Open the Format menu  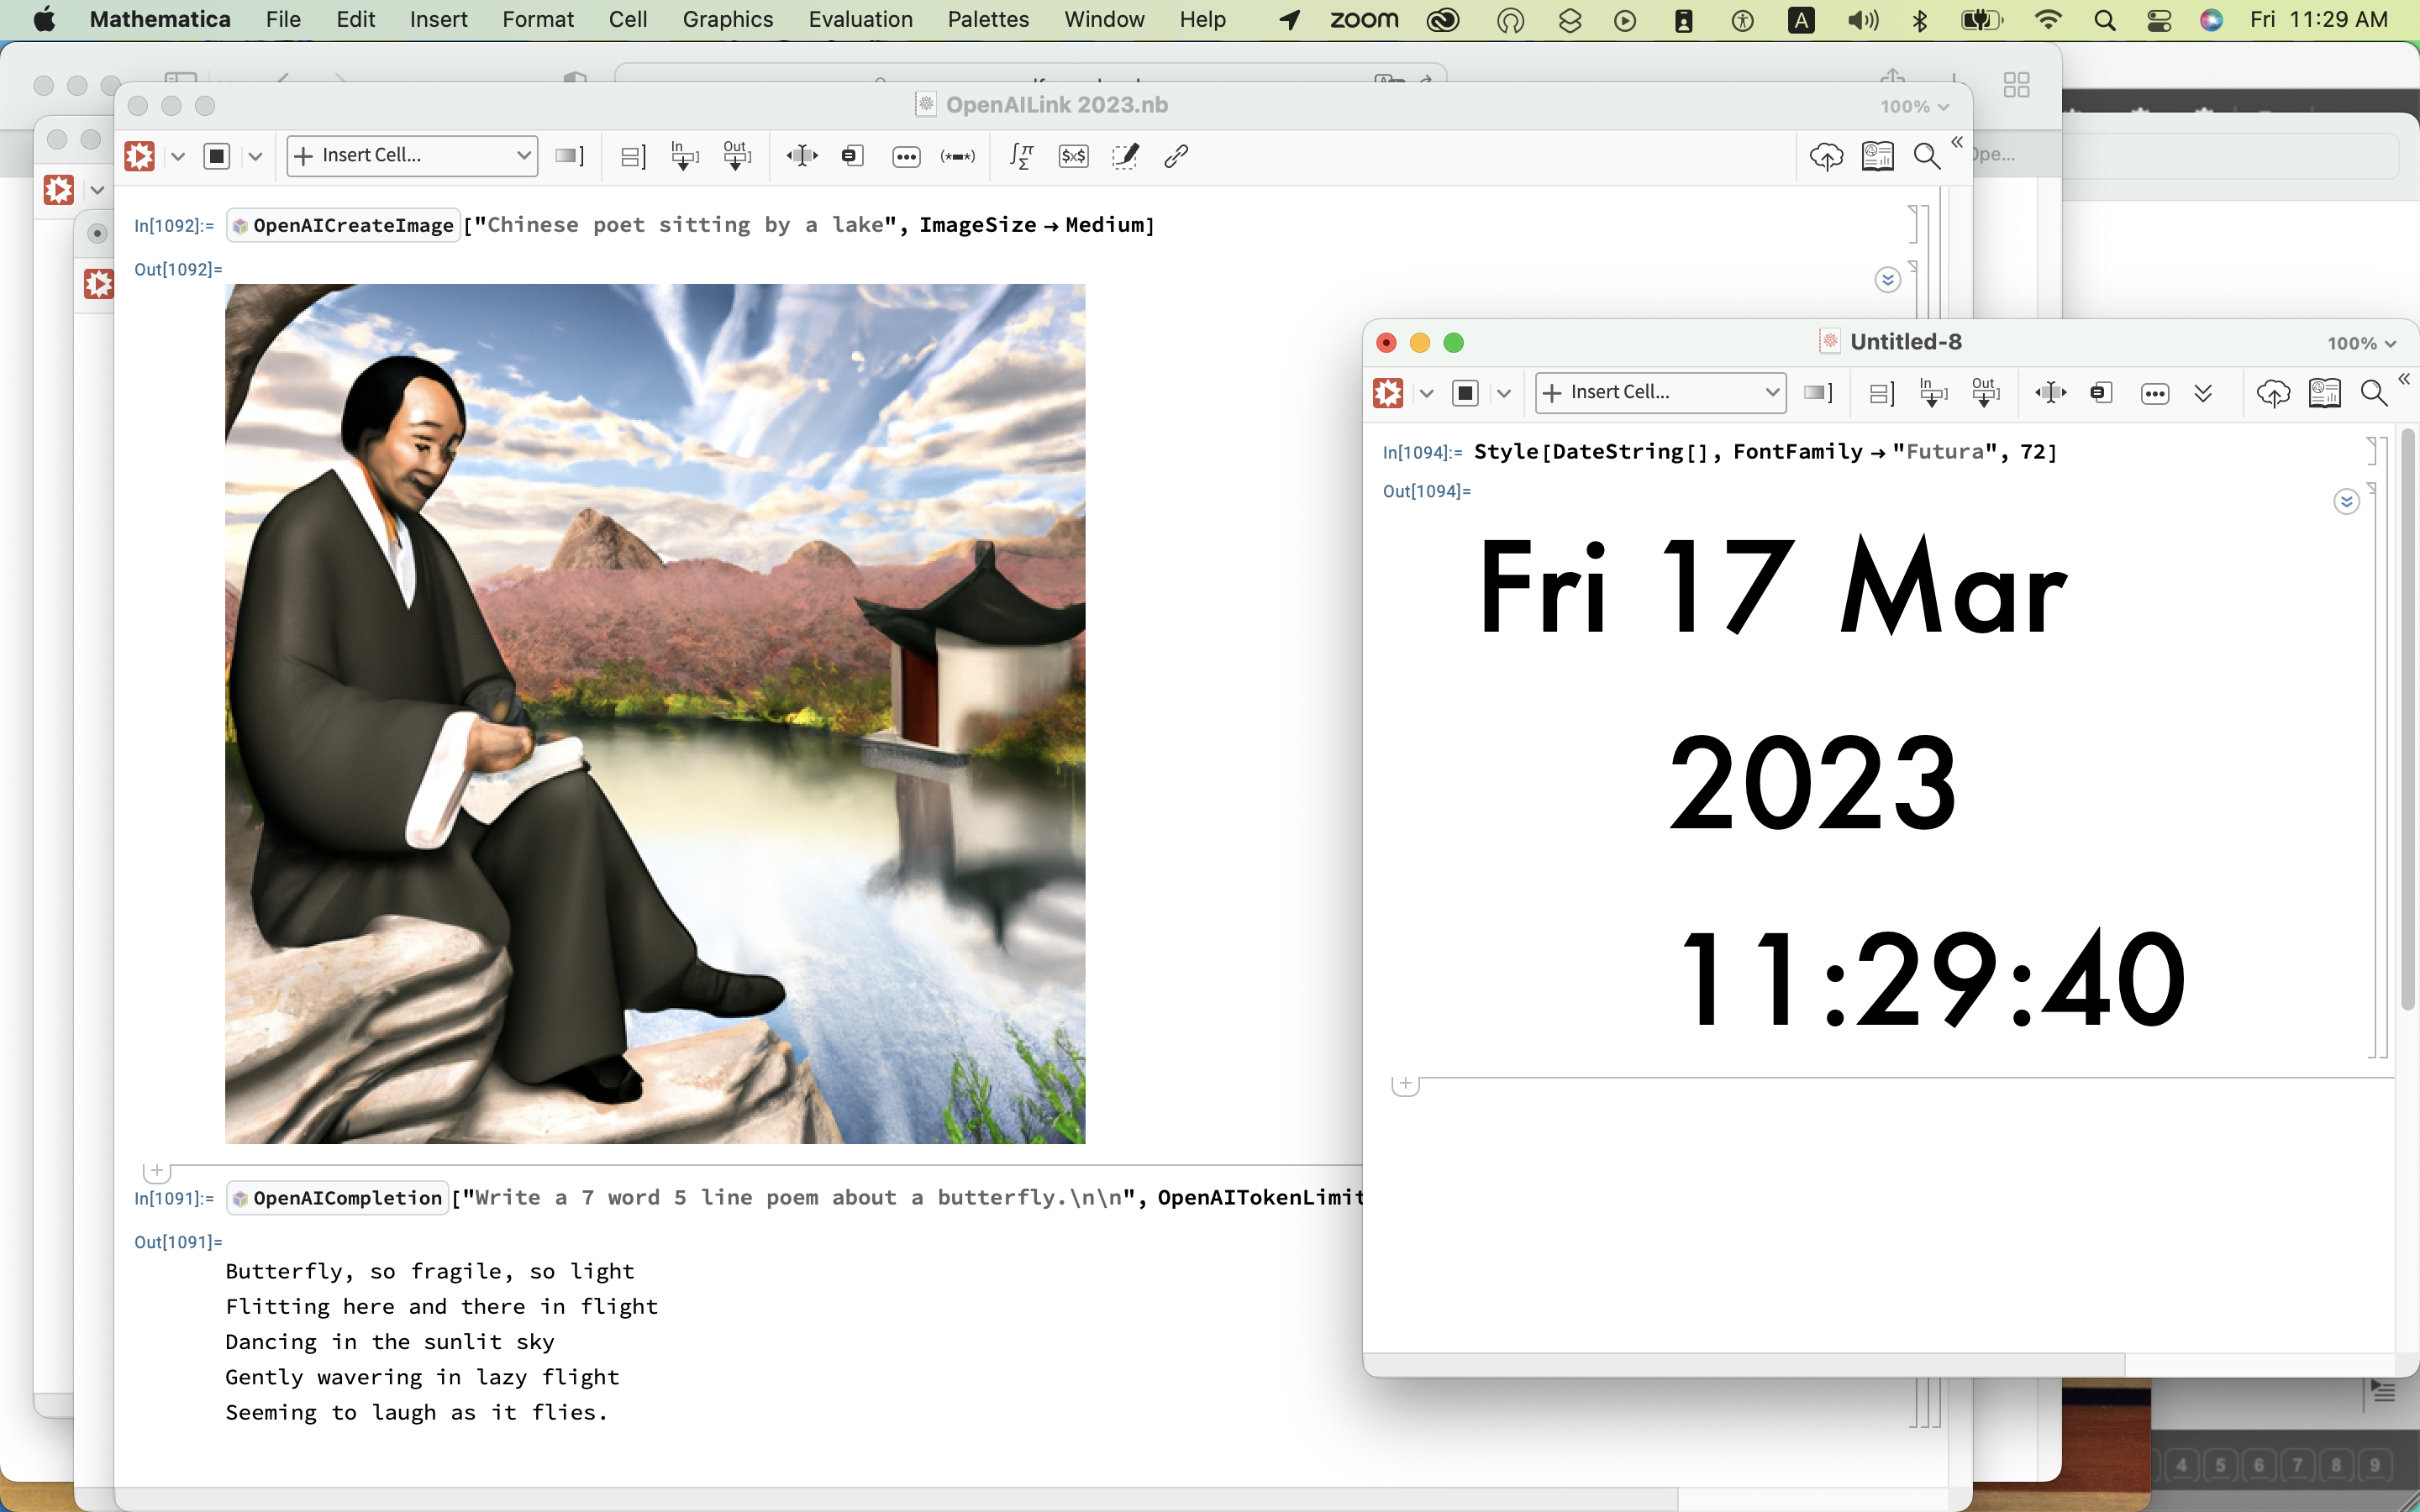coord(538,19)
